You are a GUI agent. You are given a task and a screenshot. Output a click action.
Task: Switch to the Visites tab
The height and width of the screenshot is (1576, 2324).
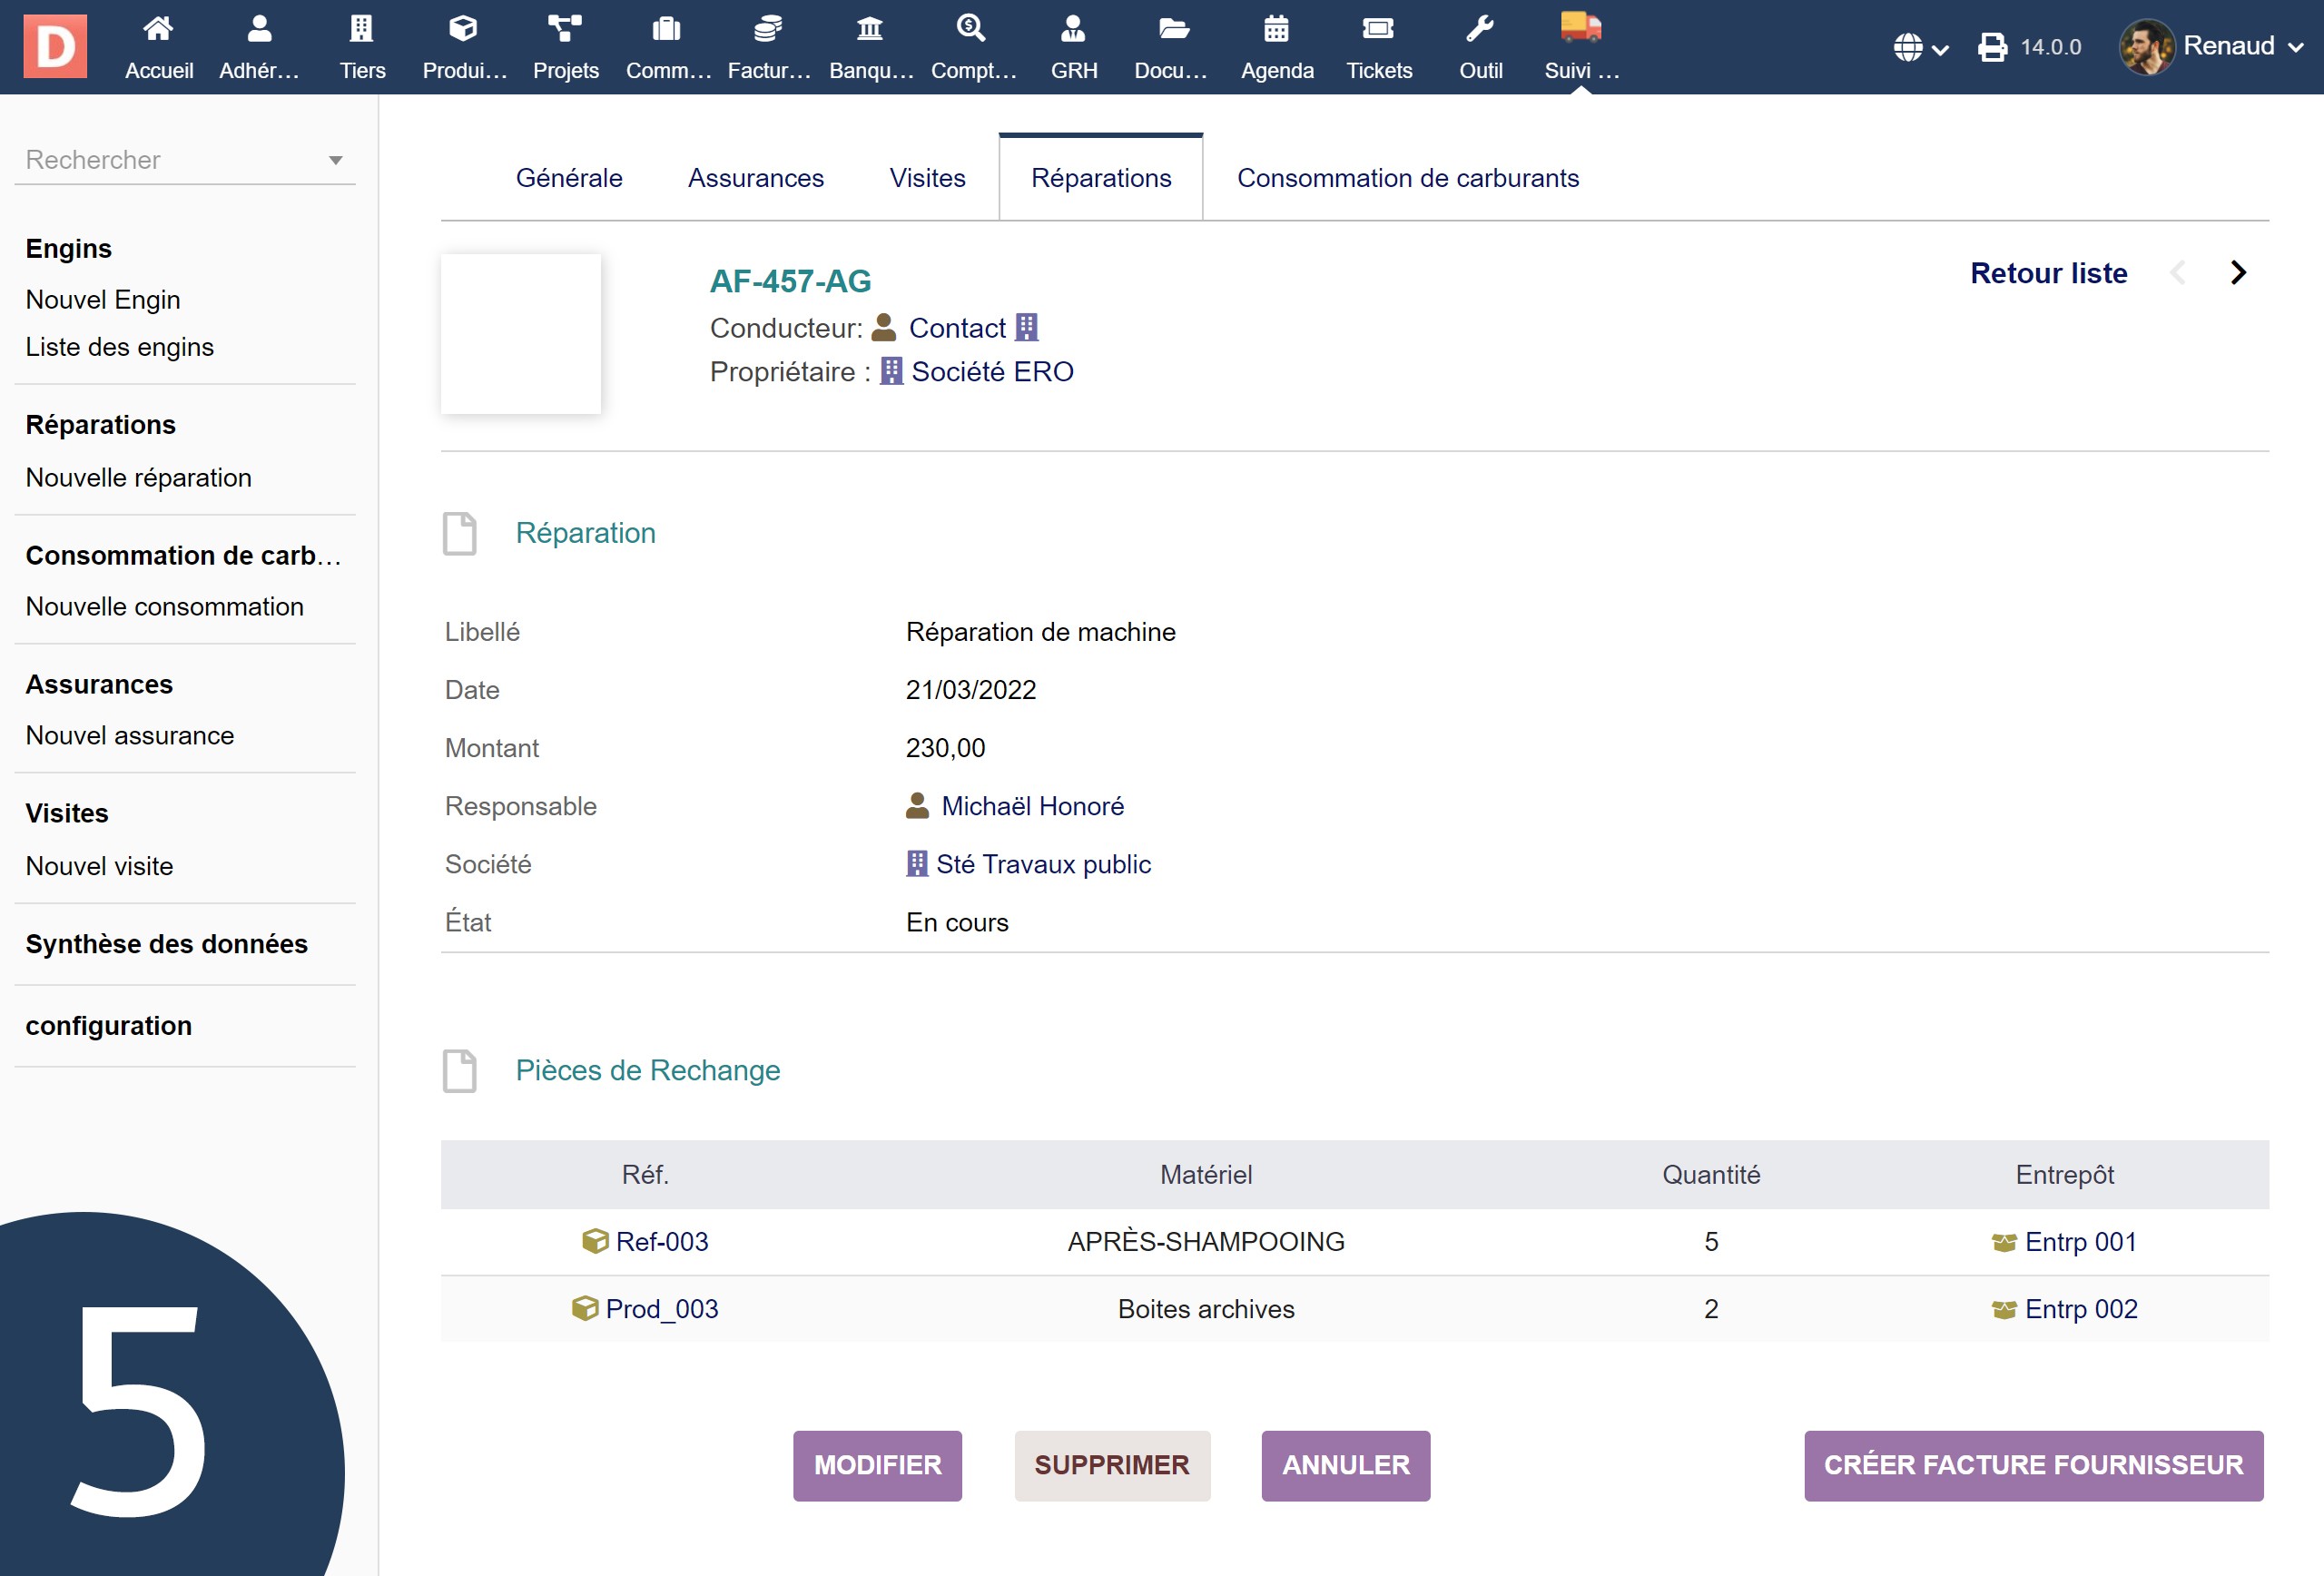(x=928, y=178)
